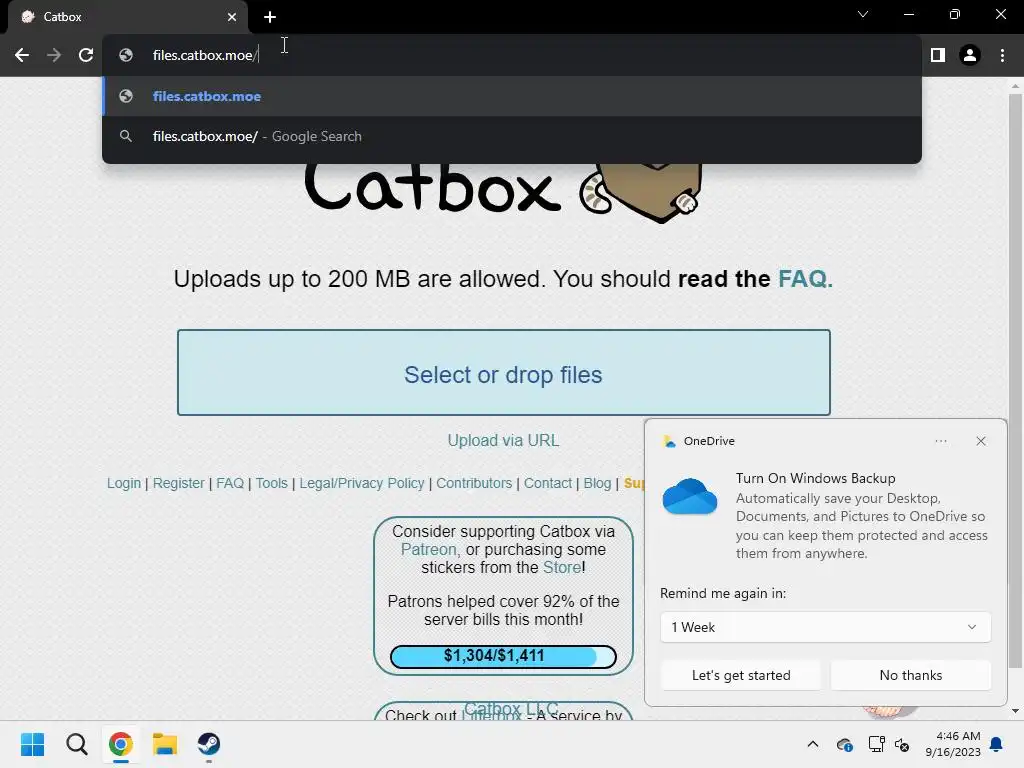Click page vertical scrollbar
Screen dimensions: 1024x768
coord(1015,381)
